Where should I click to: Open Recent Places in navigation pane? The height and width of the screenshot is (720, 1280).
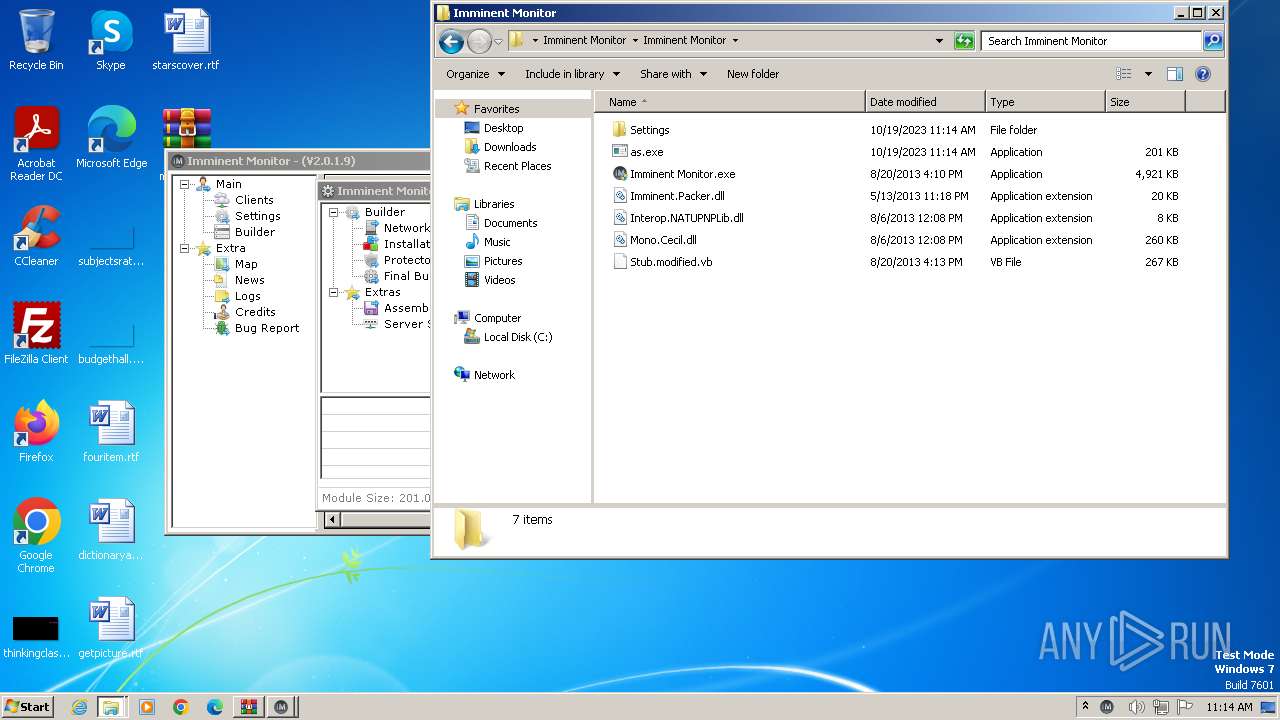click(x=517, y=166)
